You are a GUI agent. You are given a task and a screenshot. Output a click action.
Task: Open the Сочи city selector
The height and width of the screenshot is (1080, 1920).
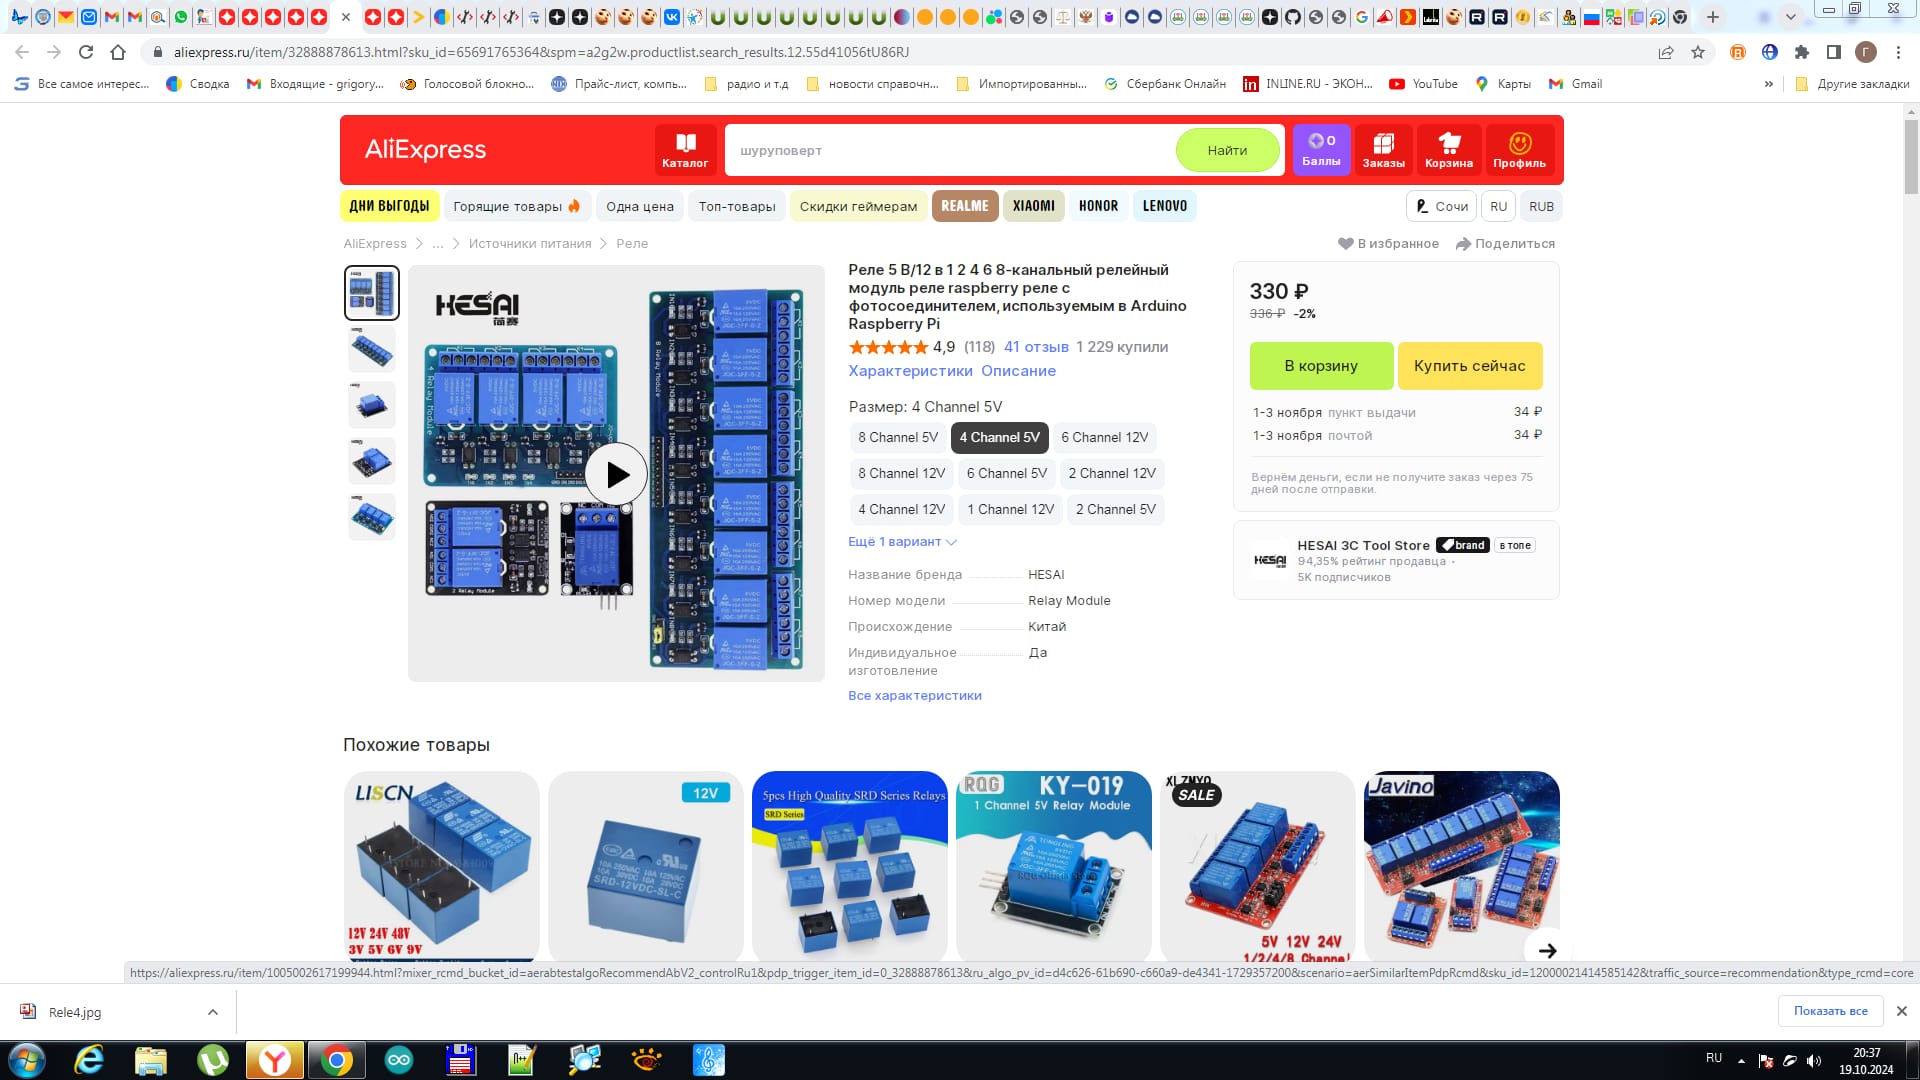point(1441,206)
